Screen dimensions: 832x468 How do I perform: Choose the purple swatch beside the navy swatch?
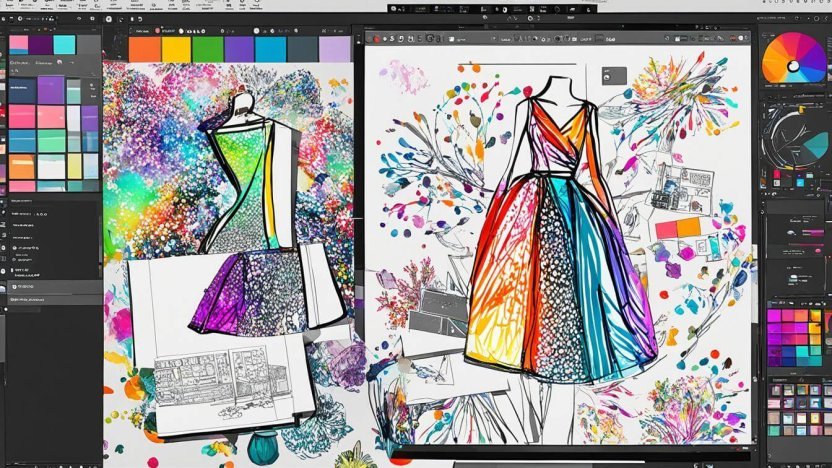[51, 90]
